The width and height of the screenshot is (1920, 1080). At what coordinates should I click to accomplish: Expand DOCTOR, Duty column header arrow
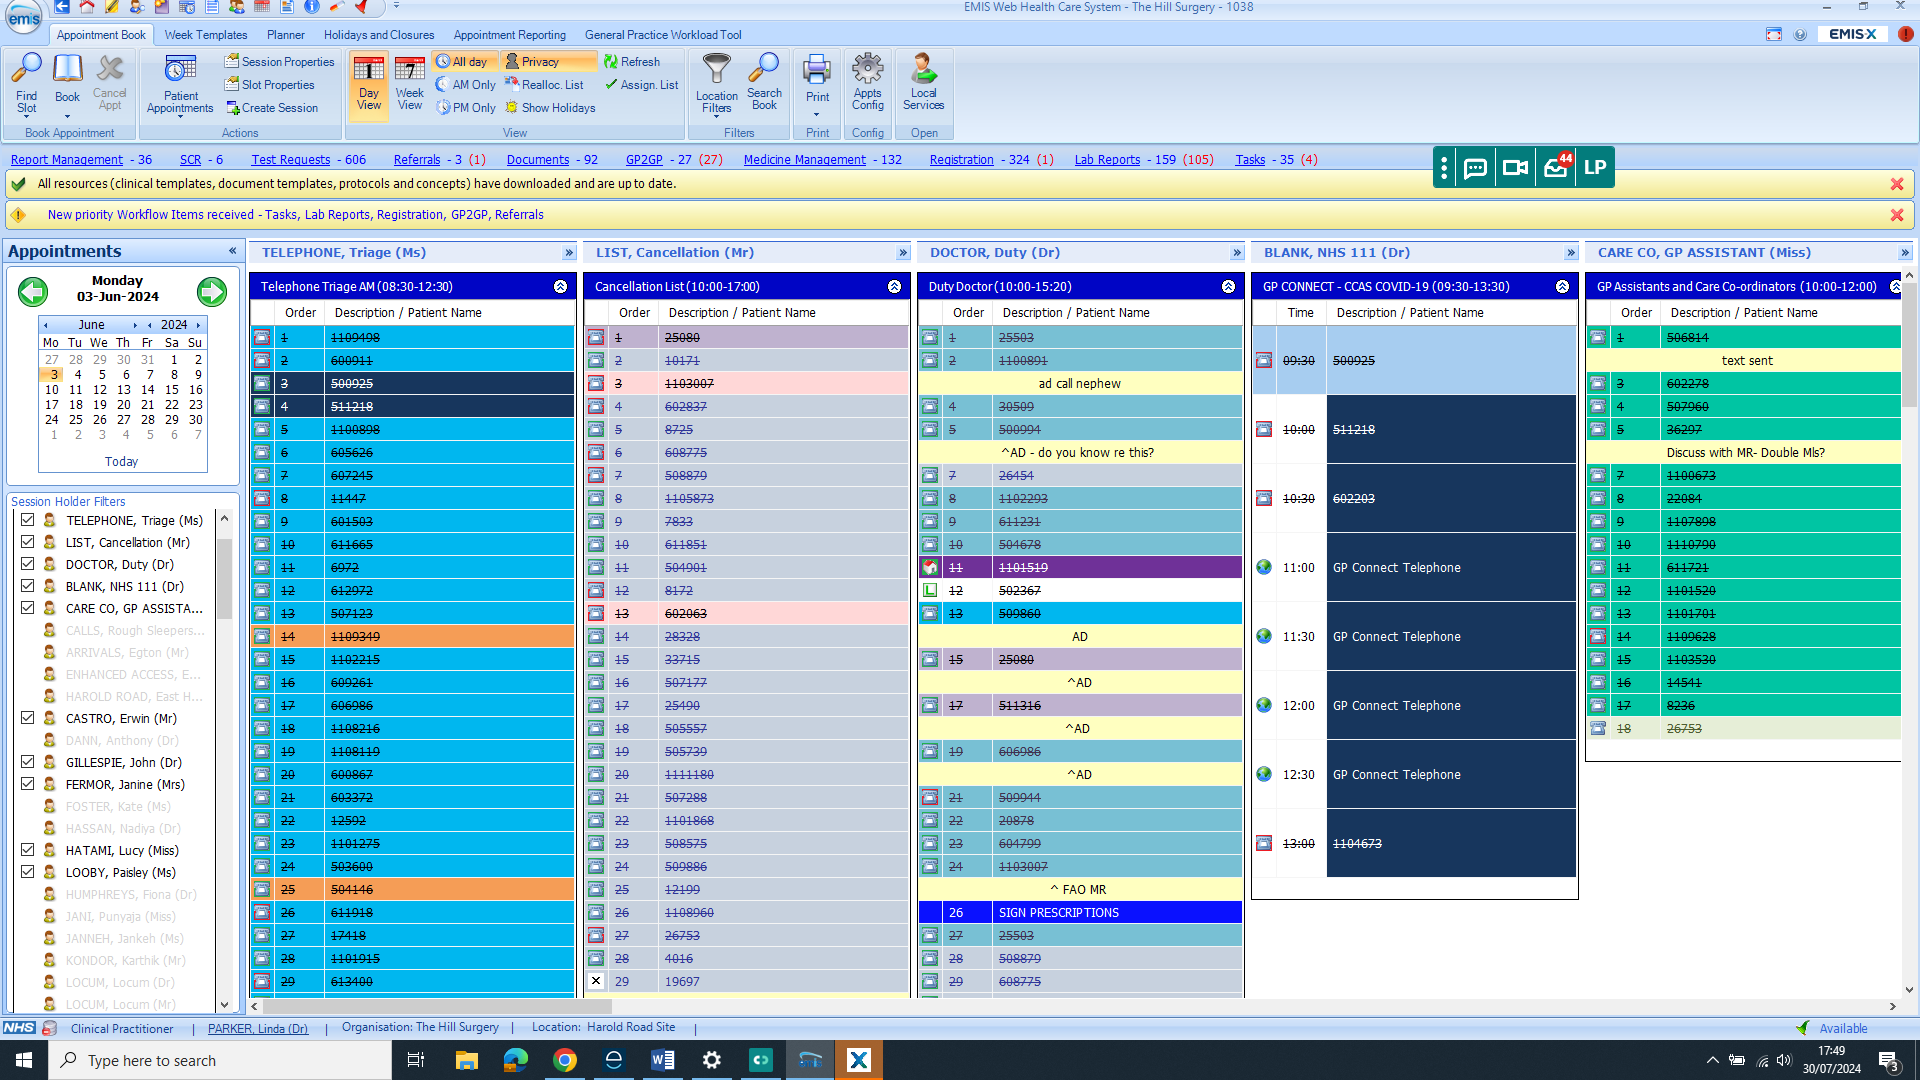click(x=1237, y=253)
